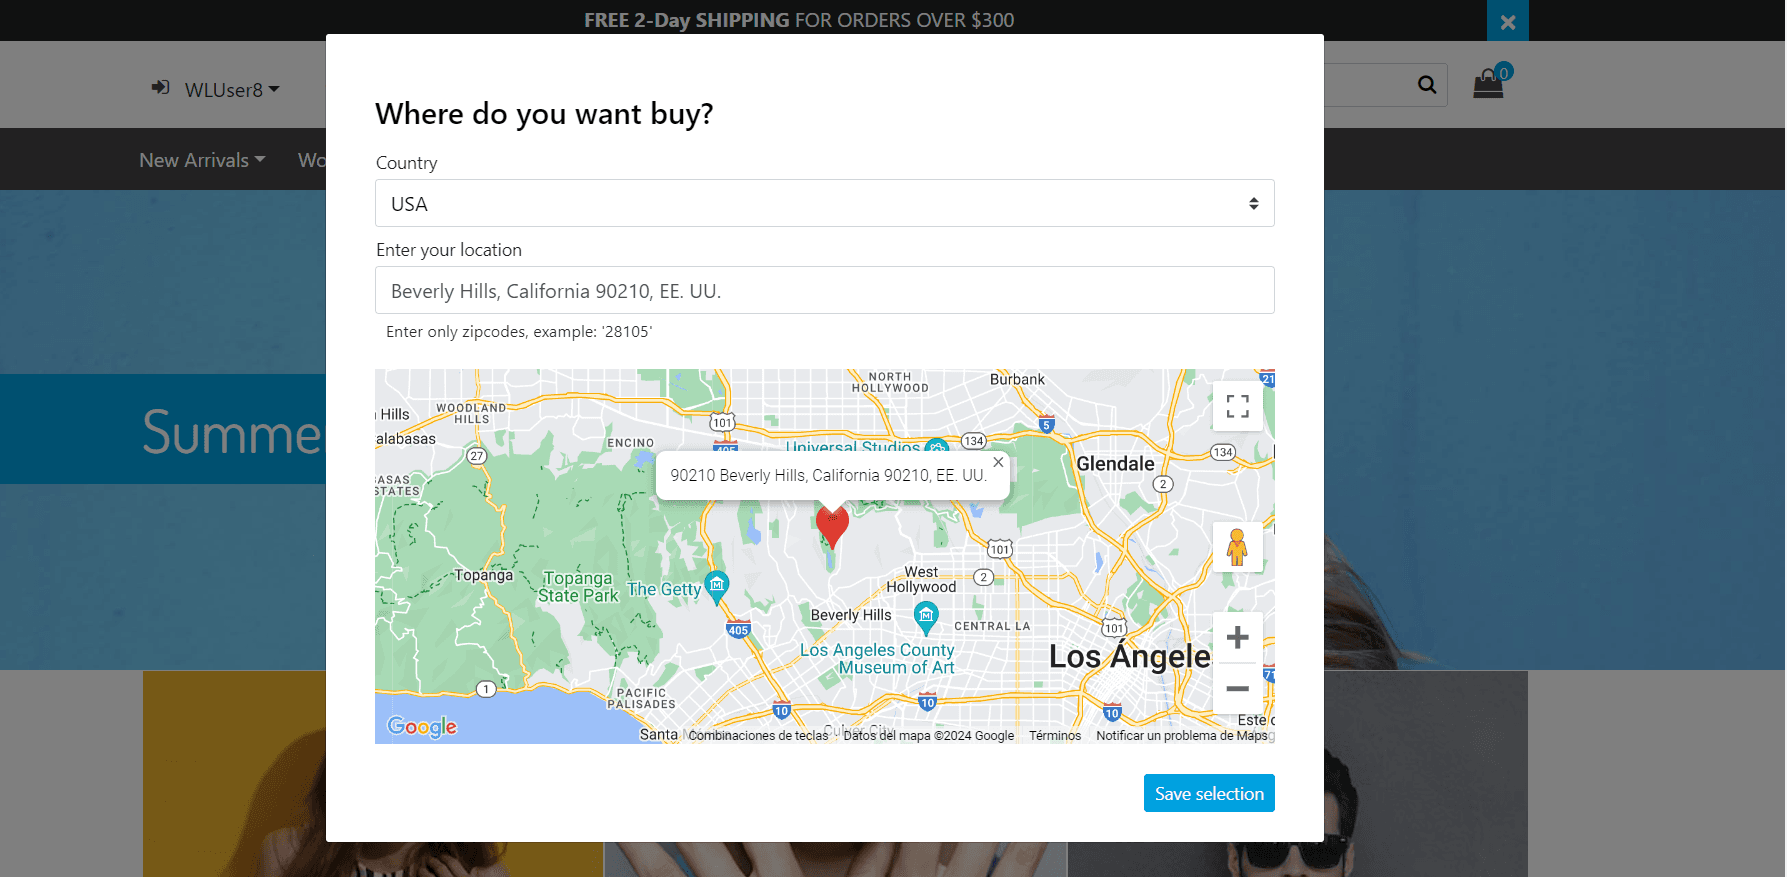Click The Getty museum map marker

point(717,587)
